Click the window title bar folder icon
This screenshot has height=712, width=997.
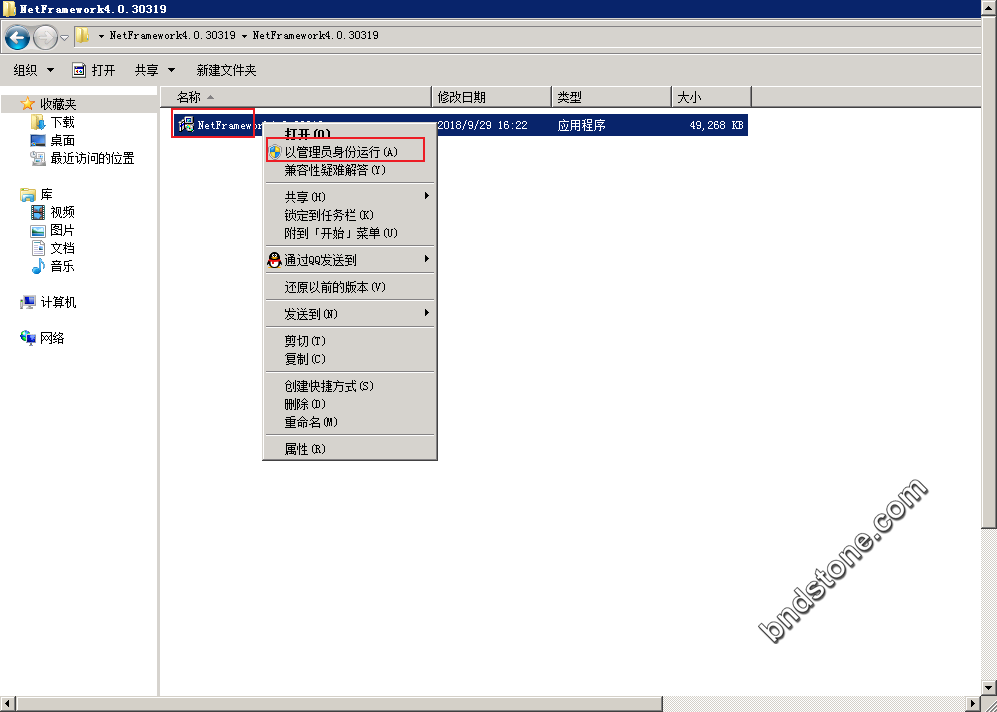coord(10,9)
